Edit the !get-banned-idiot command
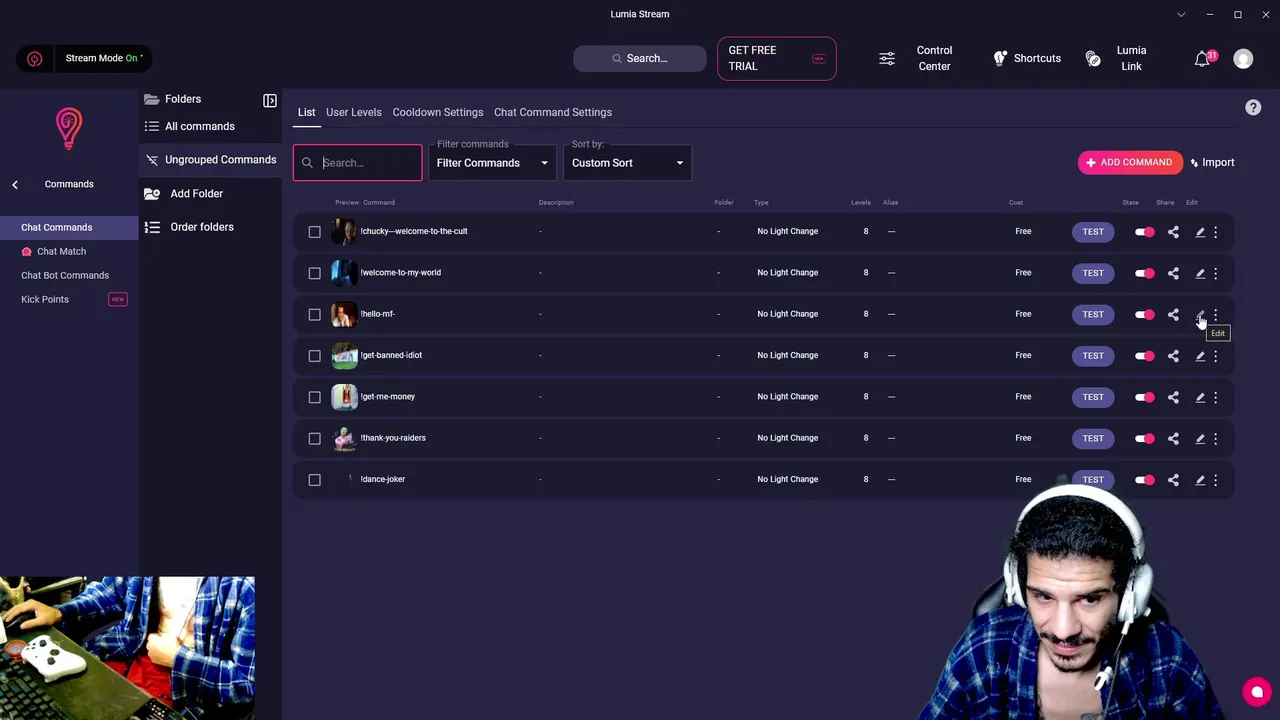The image size is (1280, 720). 1200,356
